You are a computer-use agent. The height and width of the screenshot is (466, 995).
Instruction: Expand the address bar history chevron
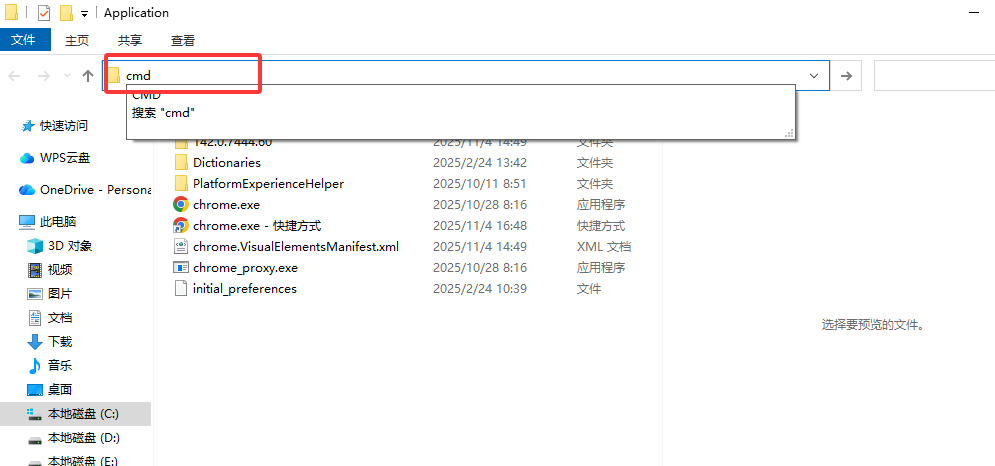814,76
